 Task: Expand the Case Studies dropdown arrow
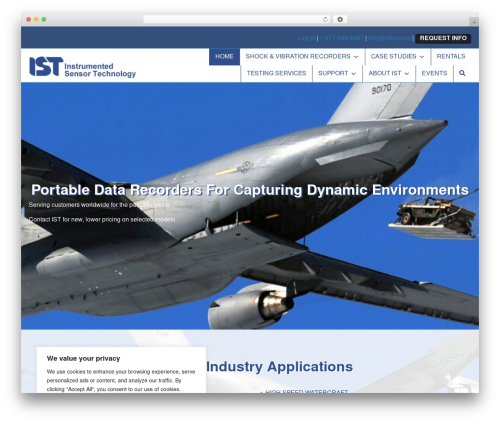tap(422, 57)
